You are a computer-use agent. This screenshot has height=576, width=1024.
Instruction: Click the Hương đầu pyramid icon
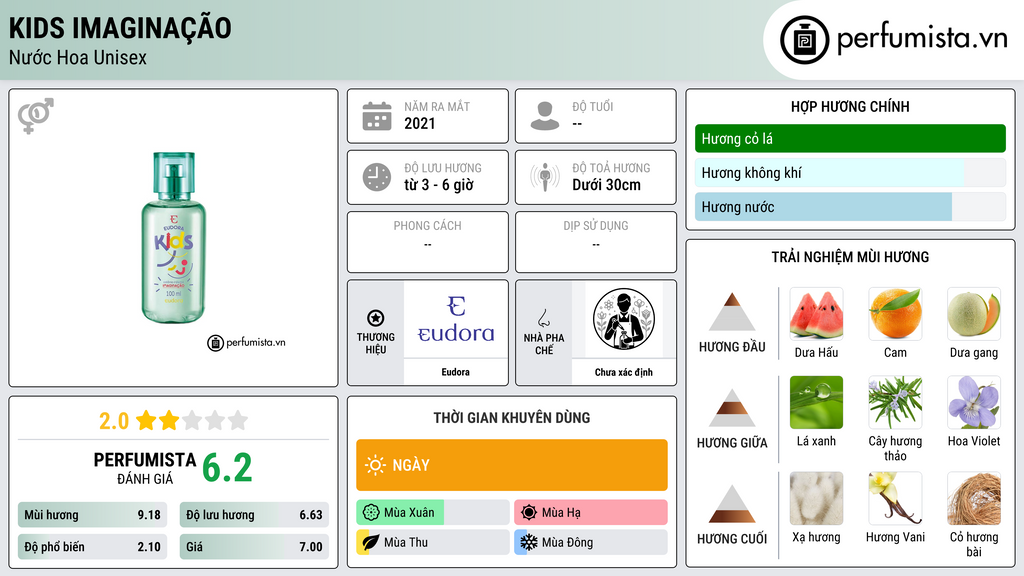point(732,312)
